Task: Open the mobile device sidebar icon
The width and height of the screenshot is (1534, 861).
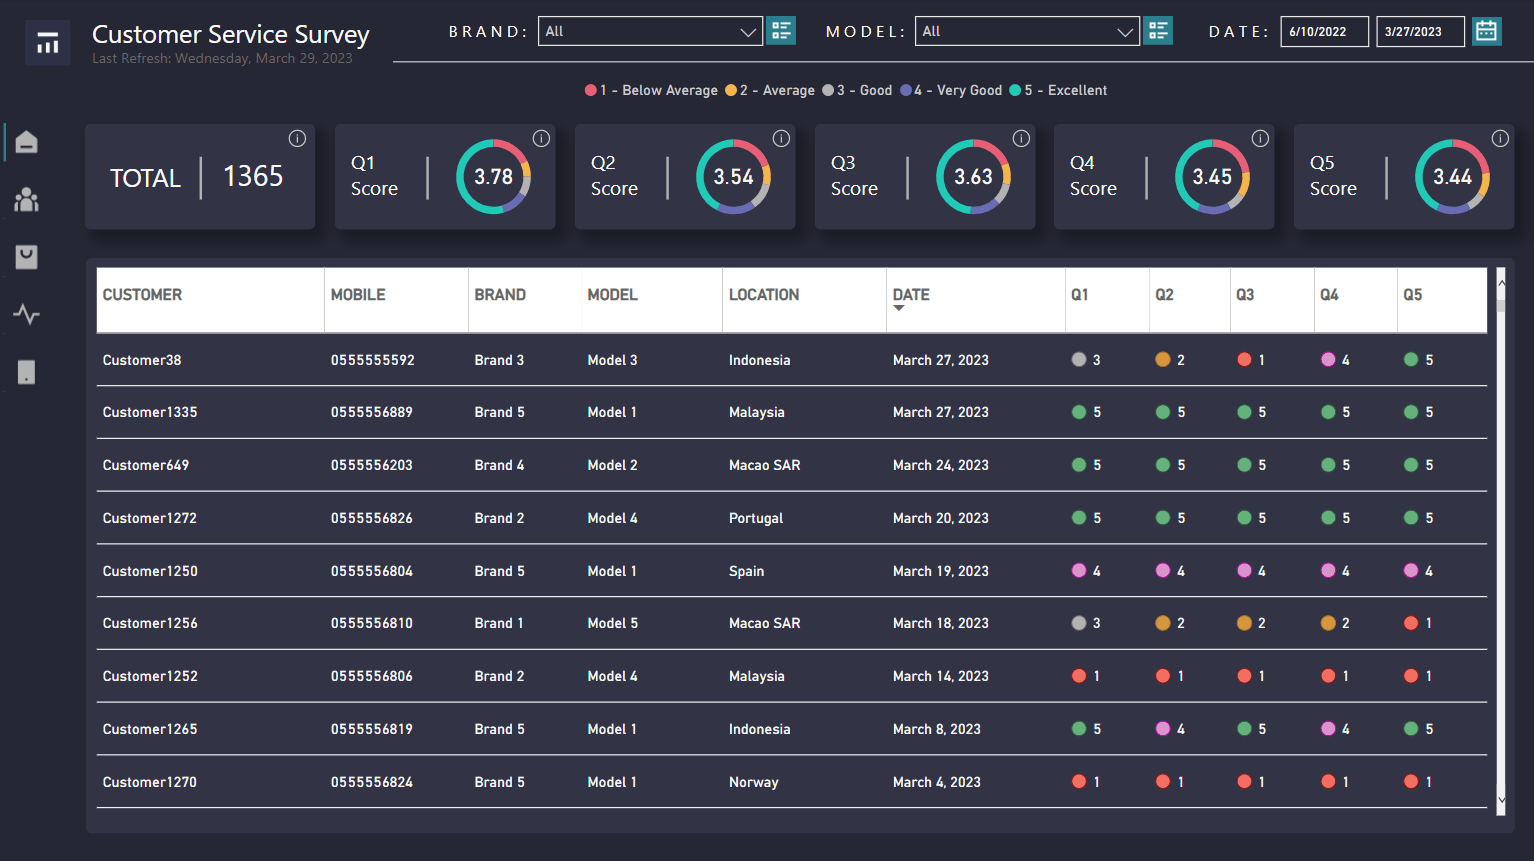Action: coord(27,373)
